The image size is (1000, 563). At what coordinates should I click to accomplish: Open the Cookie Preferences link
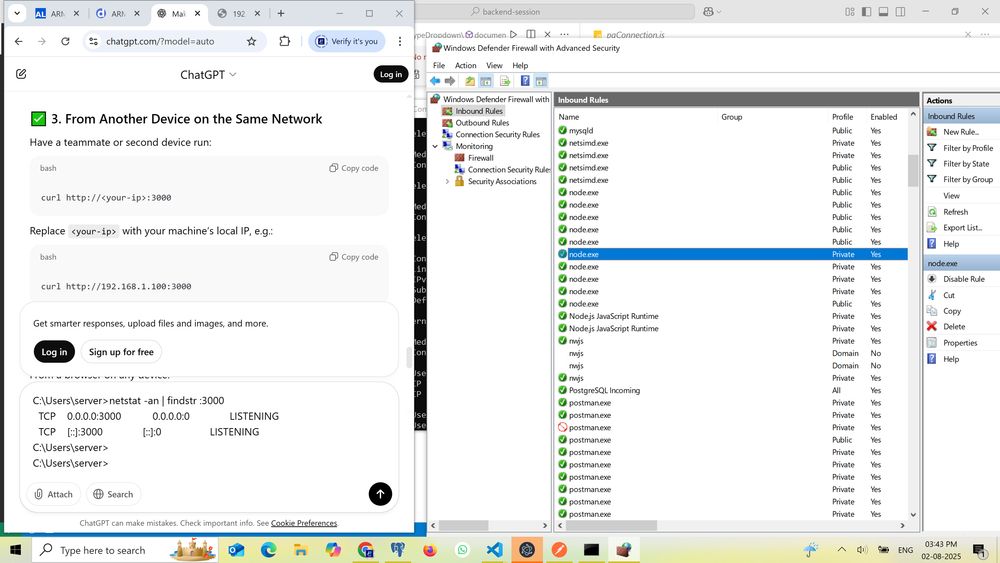click(303, 523)
